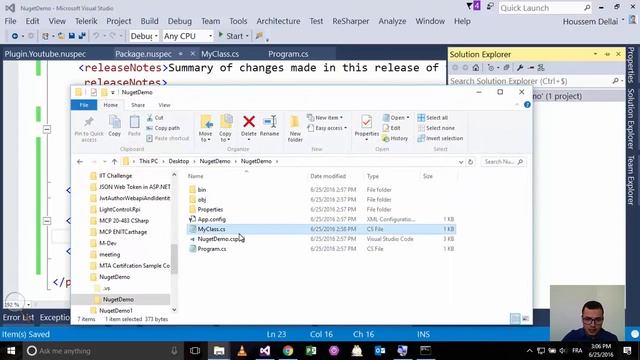This screenshot has width=640, height=360.
Task: Open Build menu in Visual Studio
Action: click(x=149, y=21)
